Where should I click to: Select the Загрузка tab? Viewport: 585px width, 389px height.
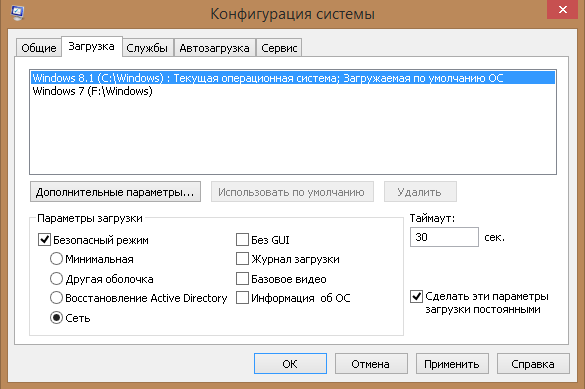coord(91,47)
